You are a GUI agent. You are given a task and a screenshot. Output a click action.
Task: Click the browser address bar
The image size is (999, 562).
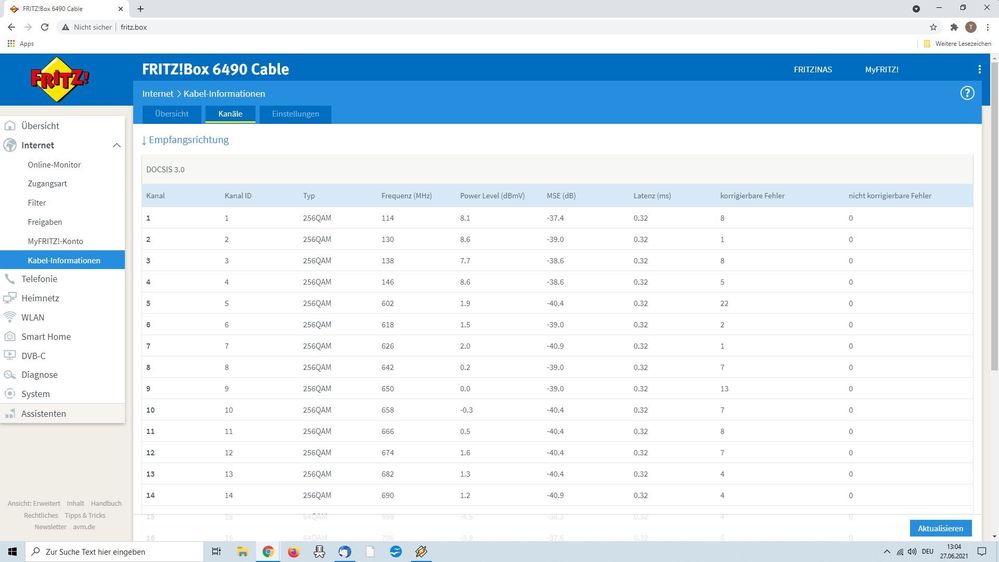coord(497,27)
